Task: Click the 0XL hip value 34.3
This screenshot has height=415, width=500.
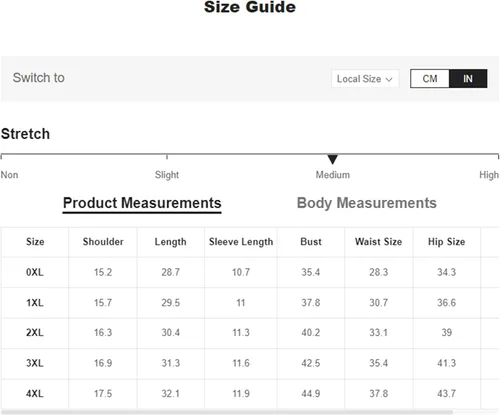Action: tap(446, 272)
